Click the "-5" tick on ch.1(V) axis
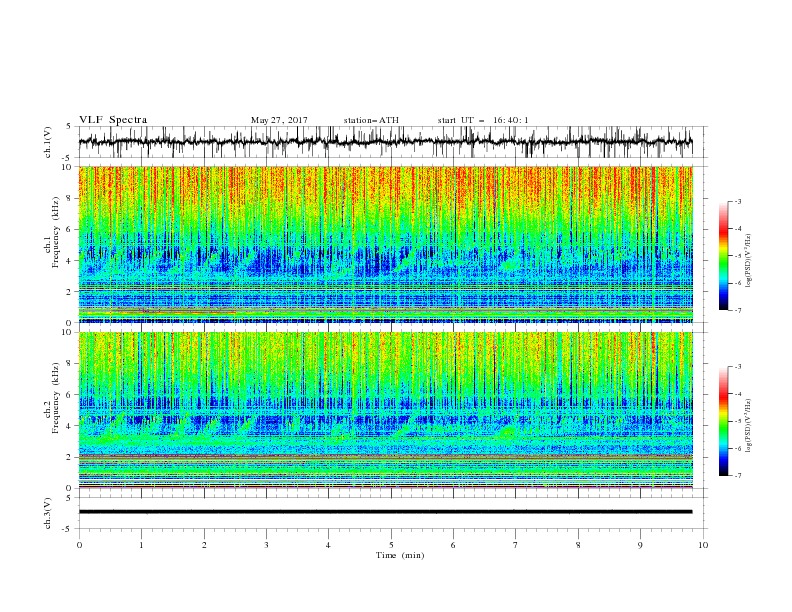 [x=68, y=158]
